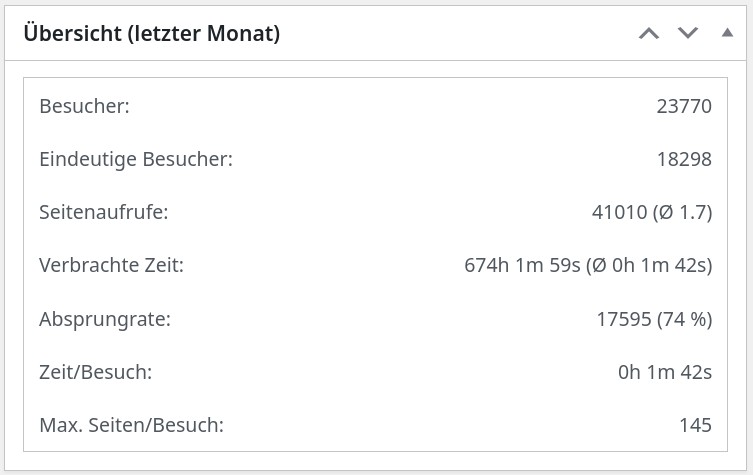Screen dimensions: 753x475
Task: Select the total time 674h 1m 59s
Action: (522, 265)
